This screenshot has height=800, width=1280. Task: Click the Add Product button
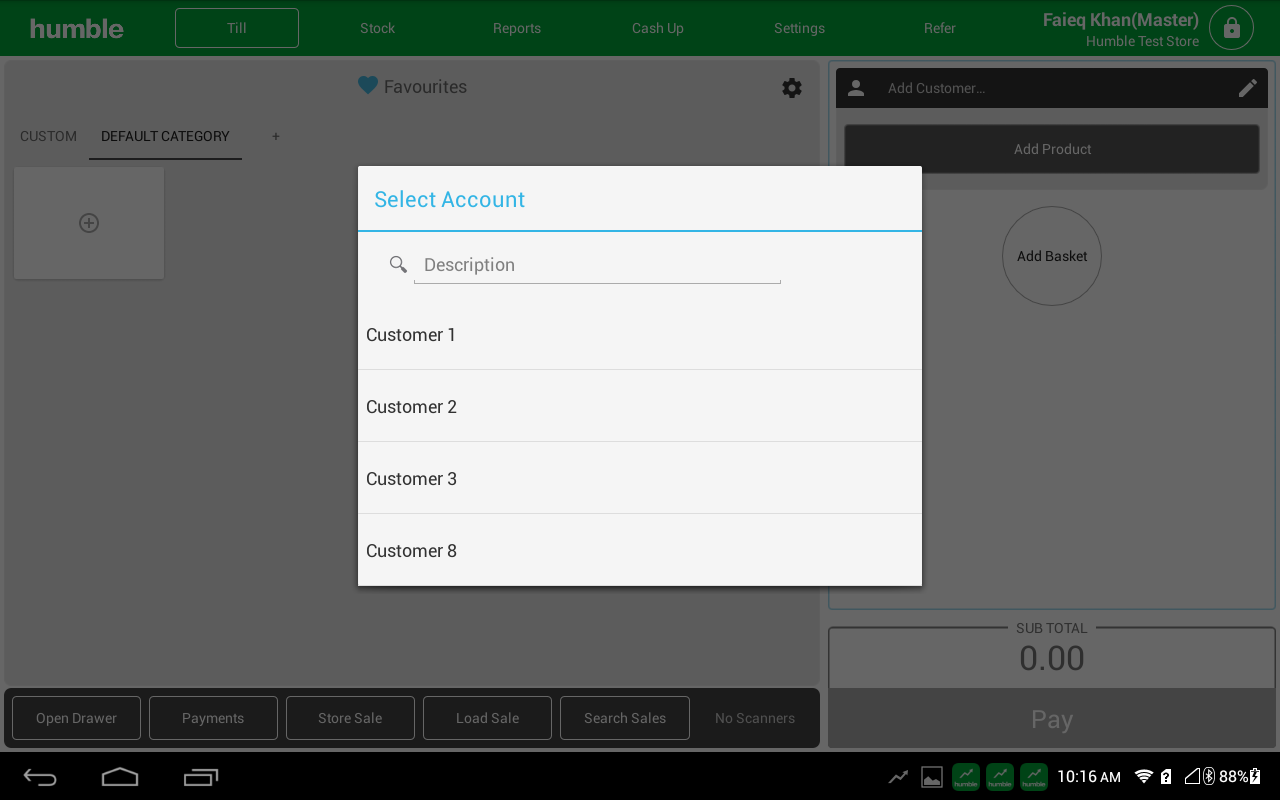pos(1052,149)
